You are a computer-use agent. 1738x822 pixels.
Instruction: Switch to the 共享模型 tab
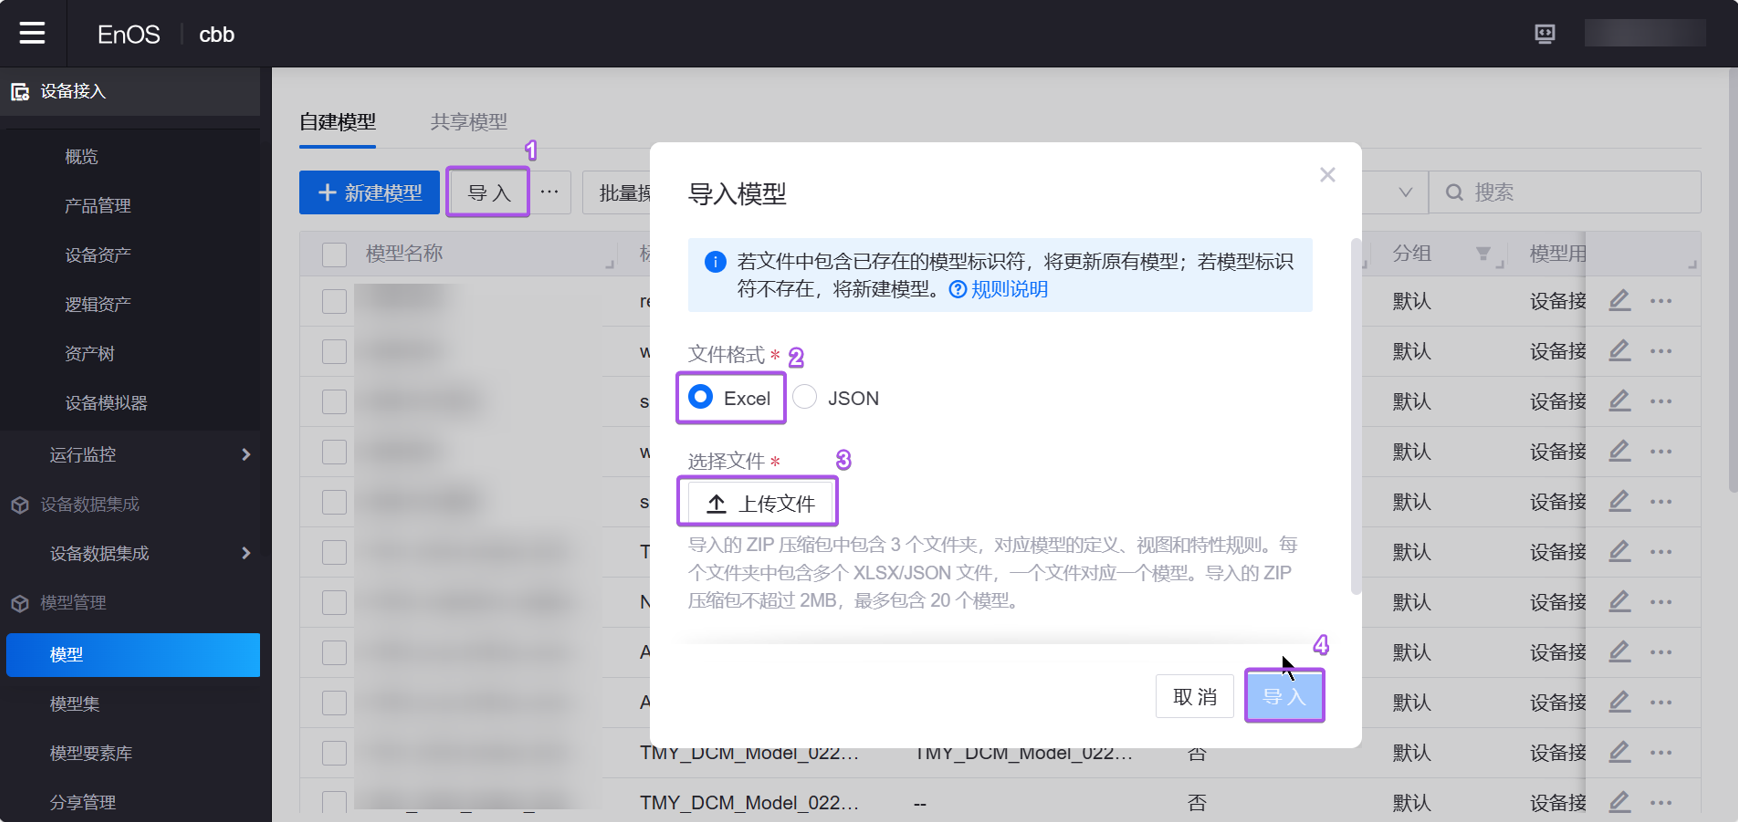coord(468,122)
